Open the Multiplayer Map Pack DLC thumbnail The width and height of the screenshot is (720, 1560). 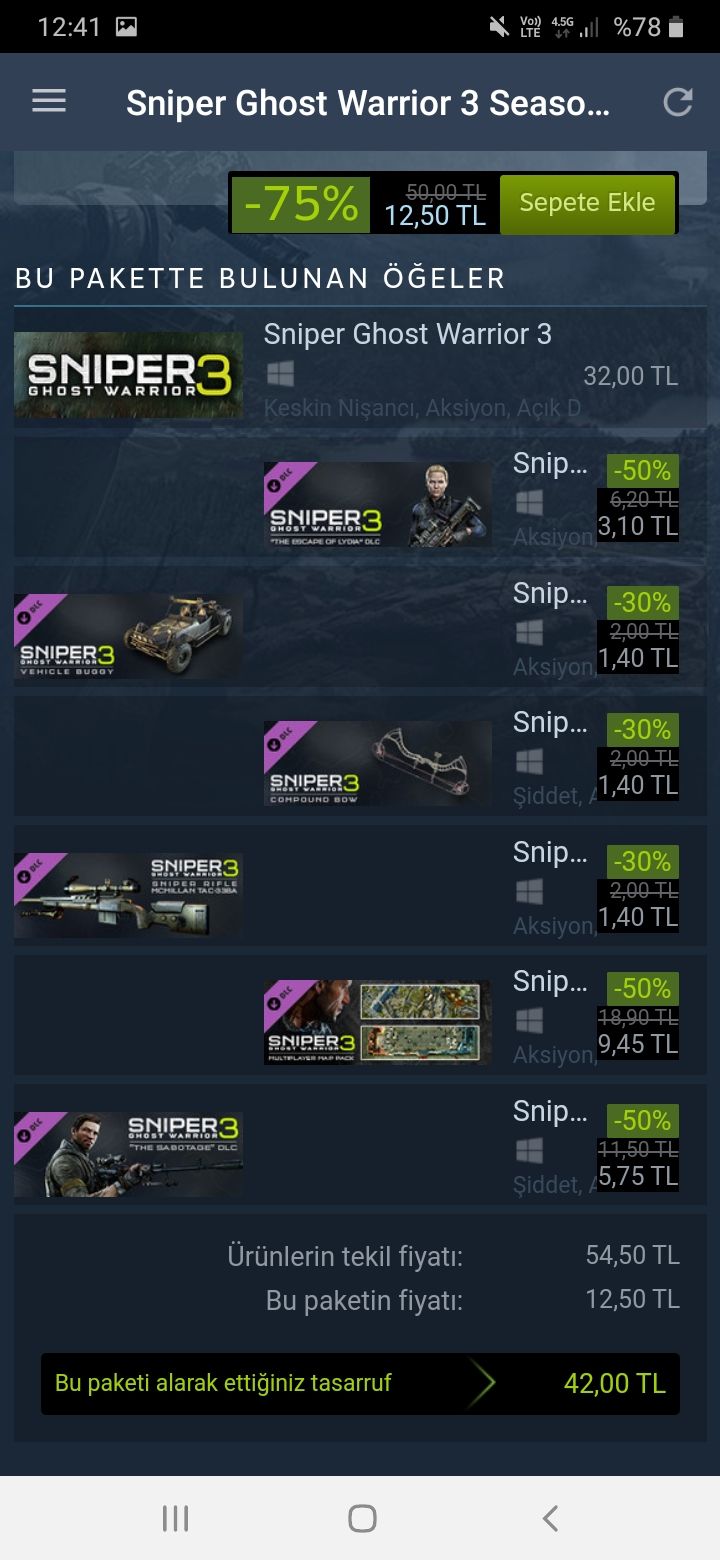click(x=378, y=1023)
